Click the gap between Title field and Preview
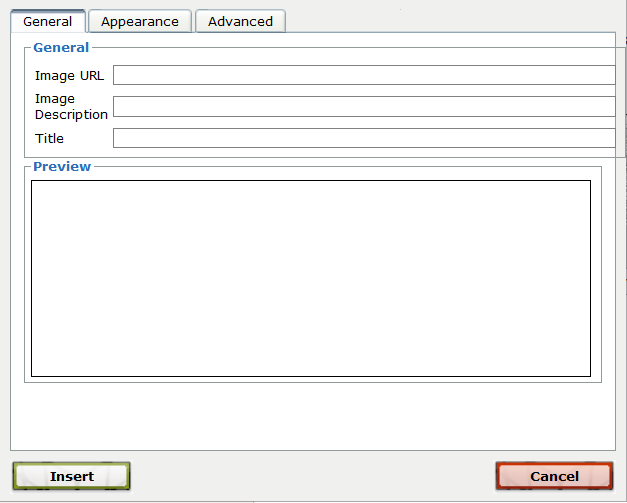This screenshot has height=503, width=627. 310,155
